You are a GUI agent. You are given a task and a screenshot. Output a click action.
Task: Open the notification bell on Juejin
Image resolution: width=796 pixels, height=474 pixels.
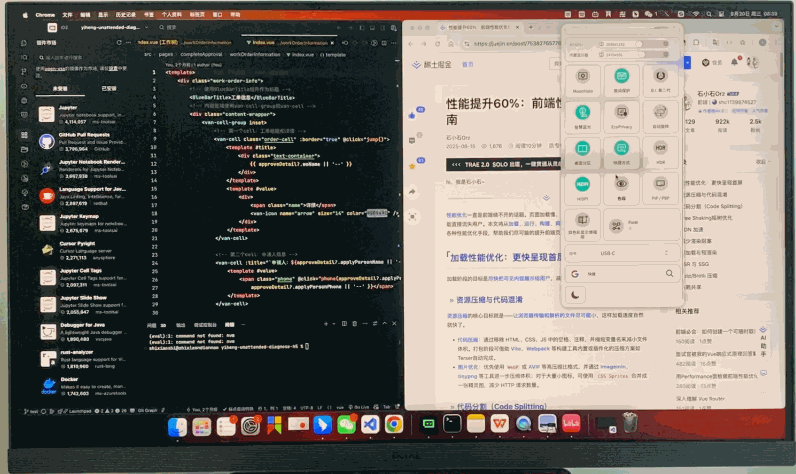click(735, 62)
